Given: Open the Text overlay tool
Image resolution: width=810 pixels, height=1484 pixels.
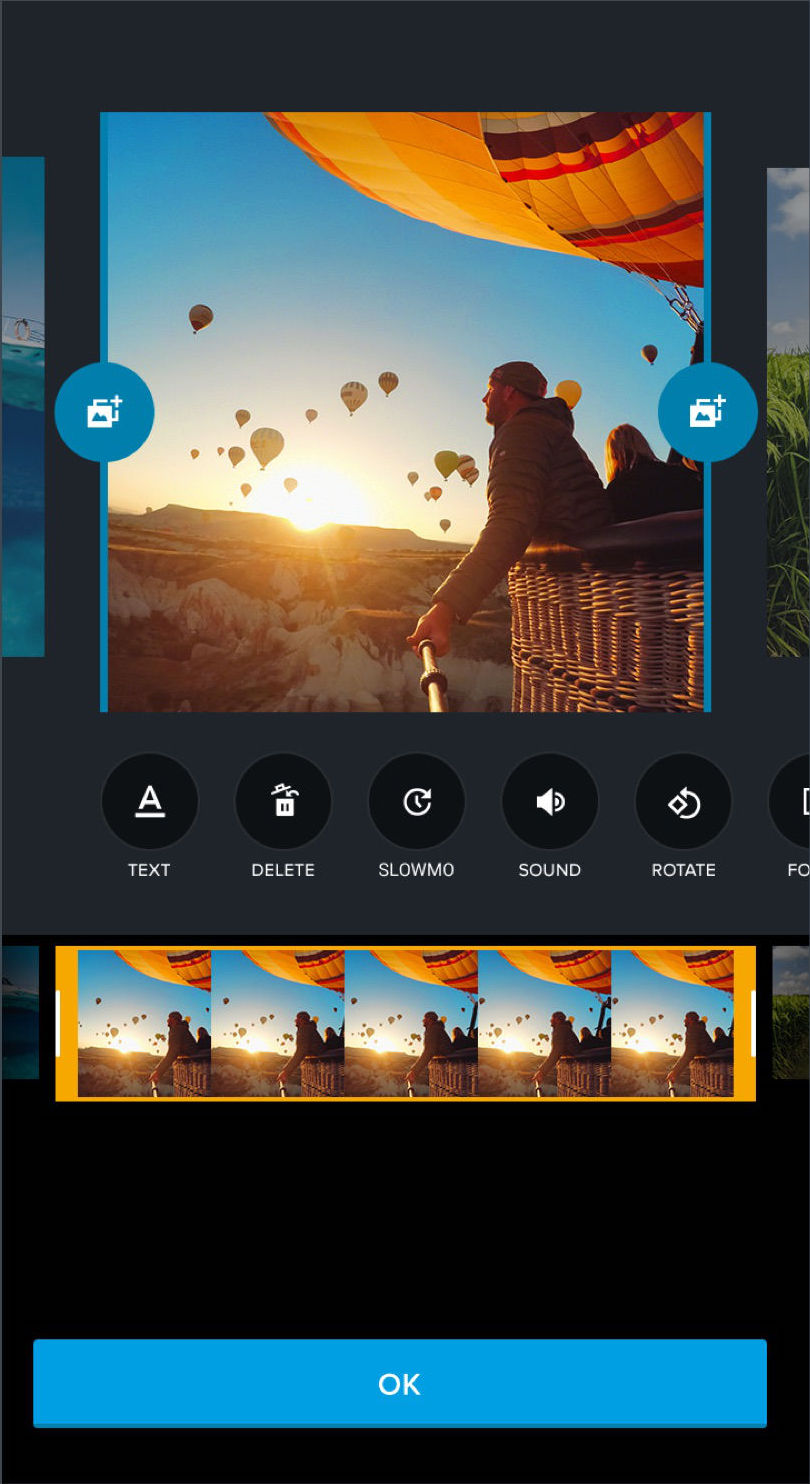Looking at the screenshot, I should (149, 802).
